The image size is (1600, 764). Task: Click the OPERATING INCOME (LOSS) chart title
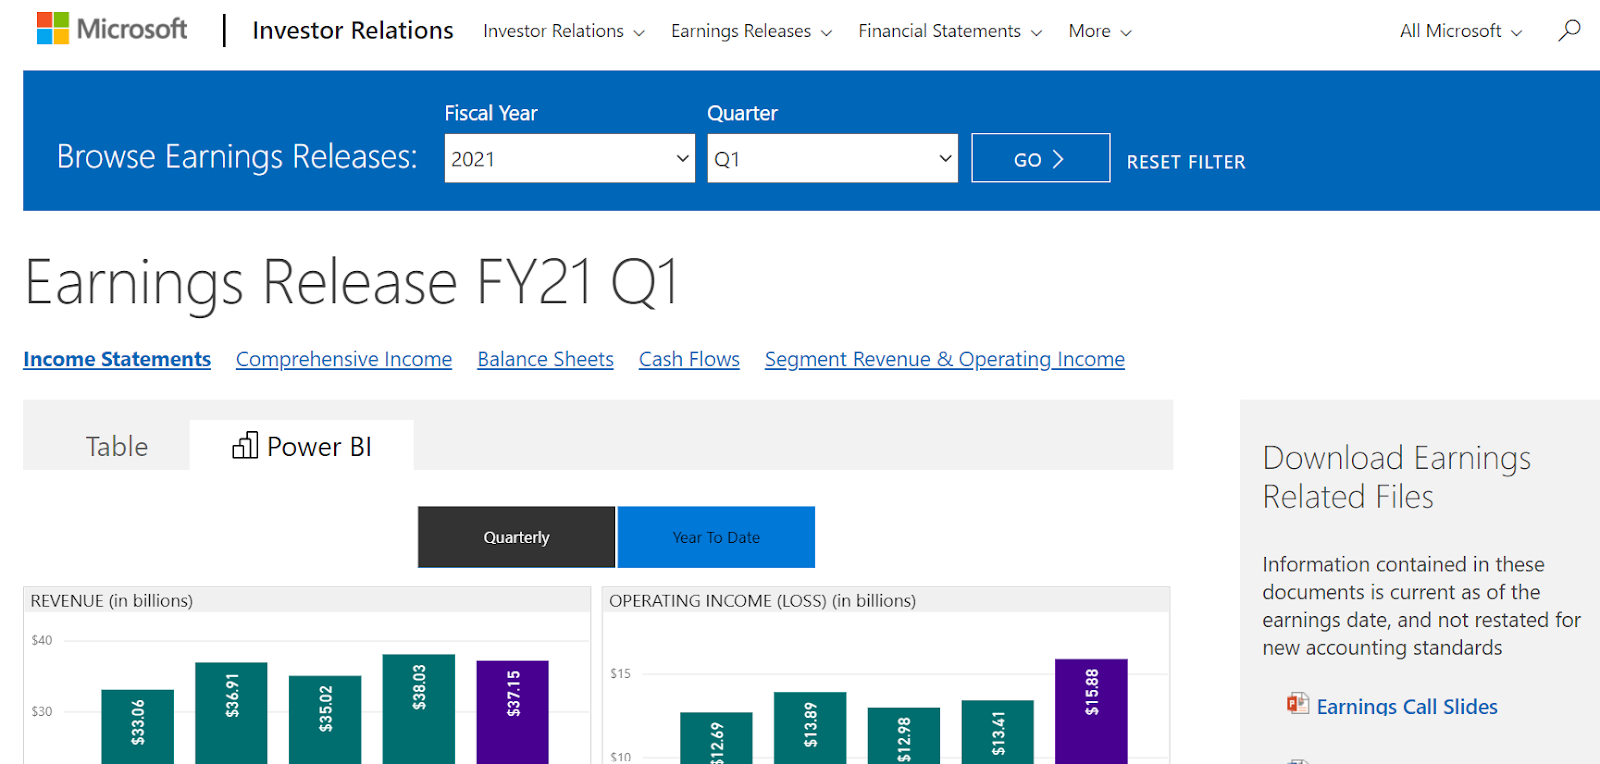tap(763, 600)
